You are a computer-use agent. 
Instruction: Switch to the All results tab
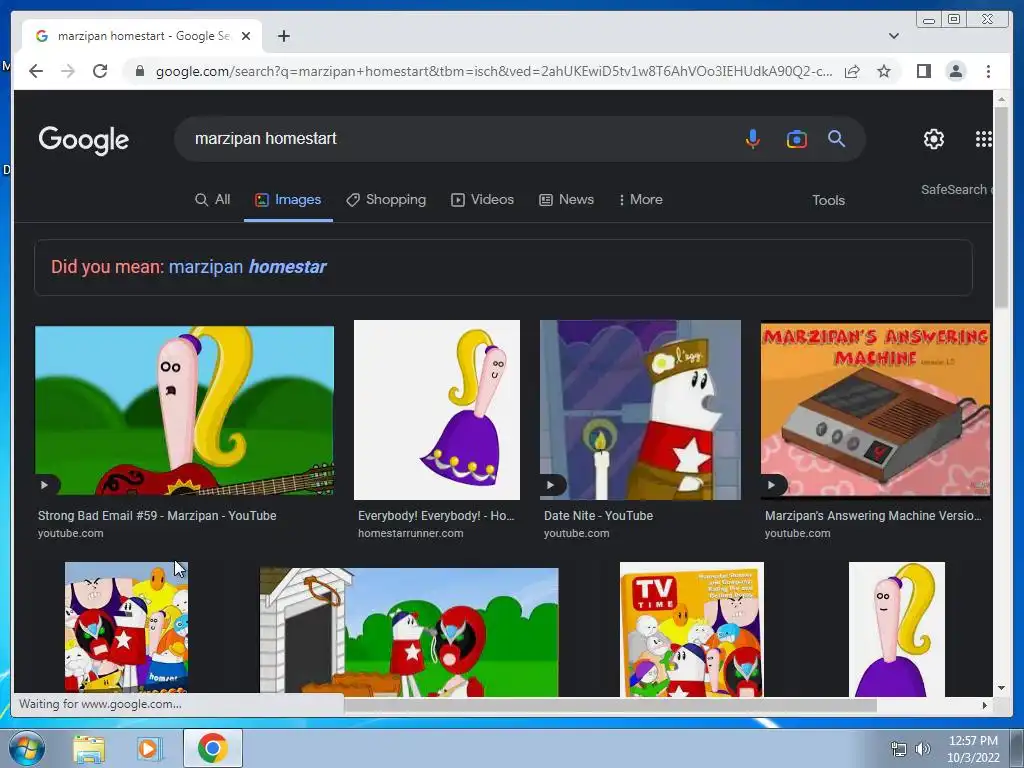coord(212,200)
